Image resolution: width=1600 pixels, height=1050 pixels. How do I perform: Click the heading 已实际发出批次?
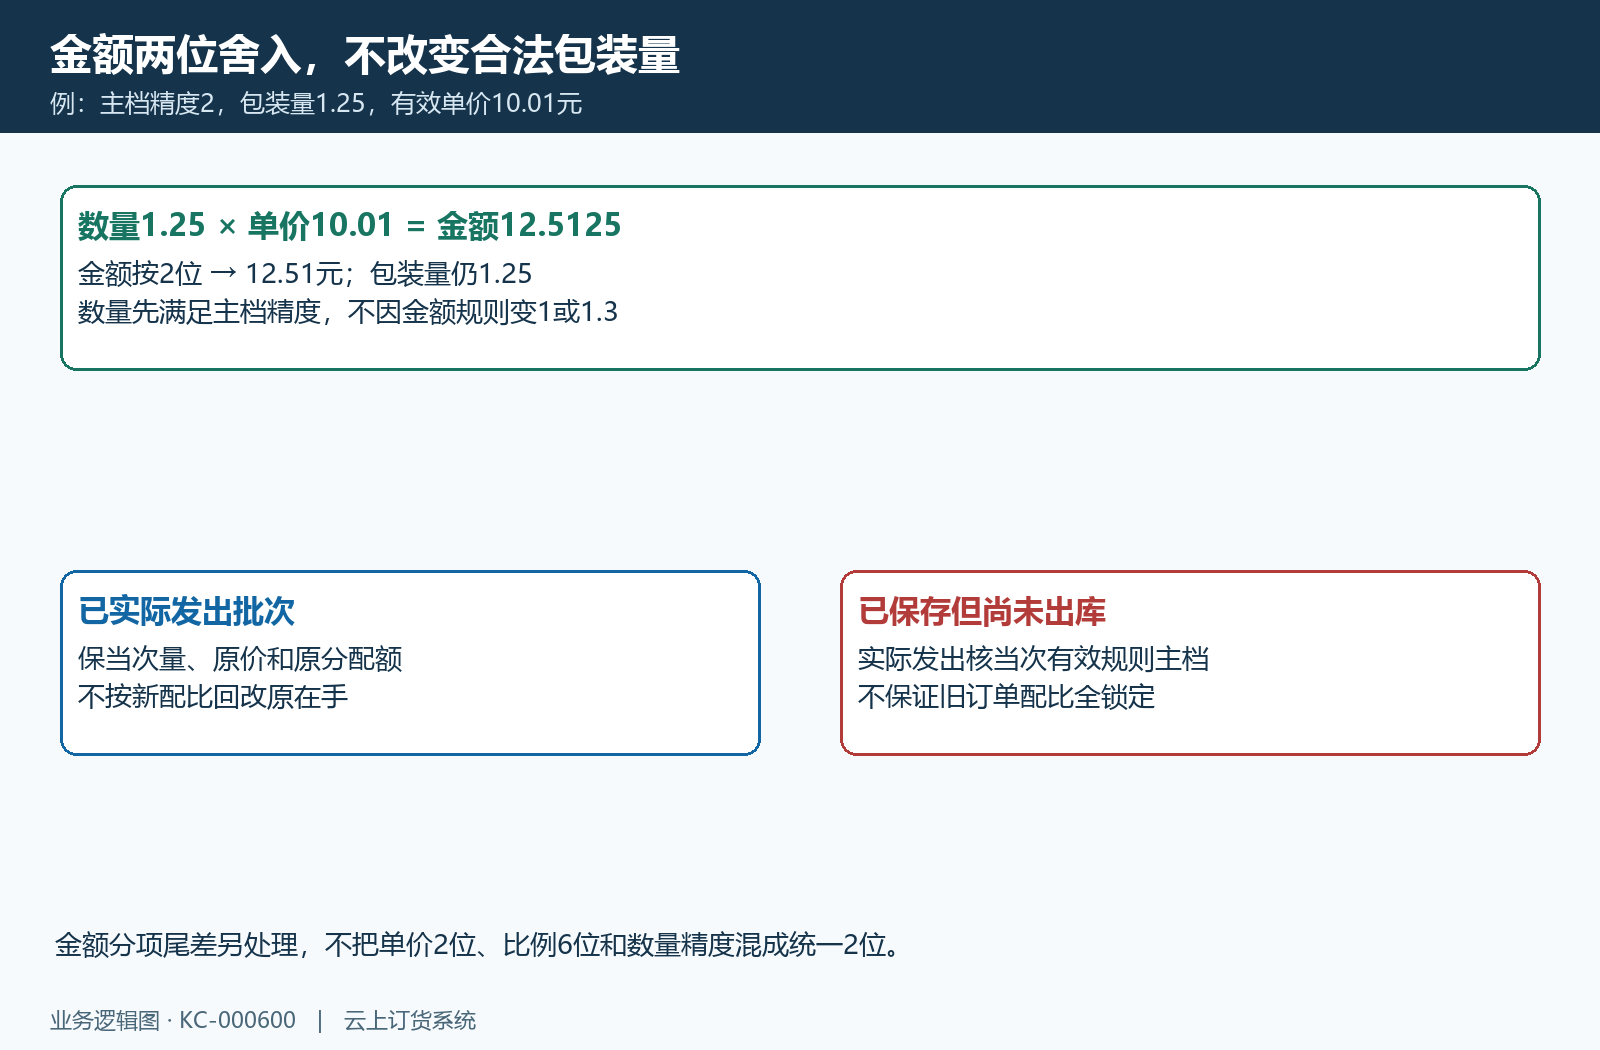point(187,611)
